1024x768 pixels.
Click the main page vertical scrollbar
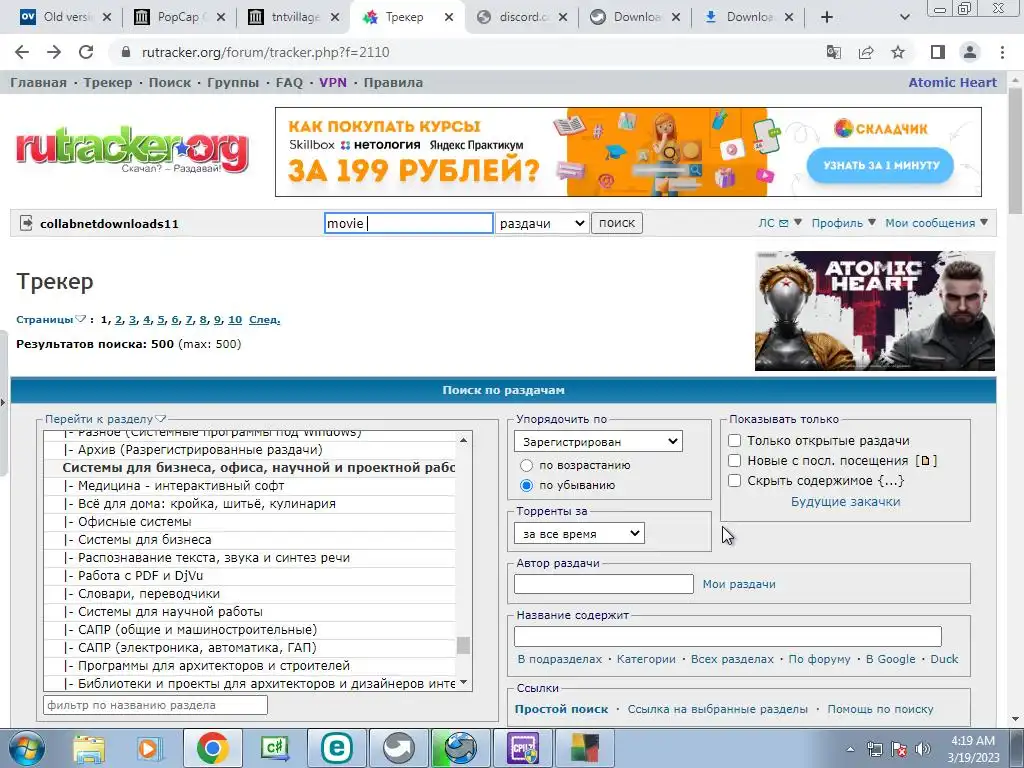coord(1015,150)
